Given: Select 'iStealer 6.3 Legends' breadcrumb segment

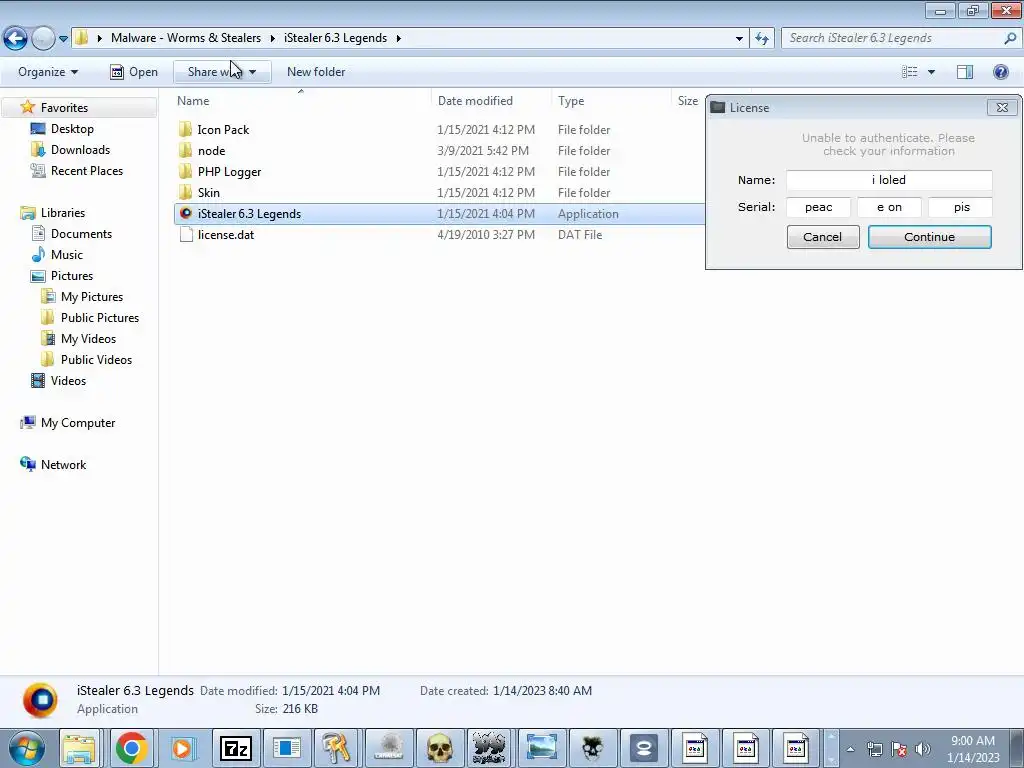Looking at the screenshot, I should (335, 38).
